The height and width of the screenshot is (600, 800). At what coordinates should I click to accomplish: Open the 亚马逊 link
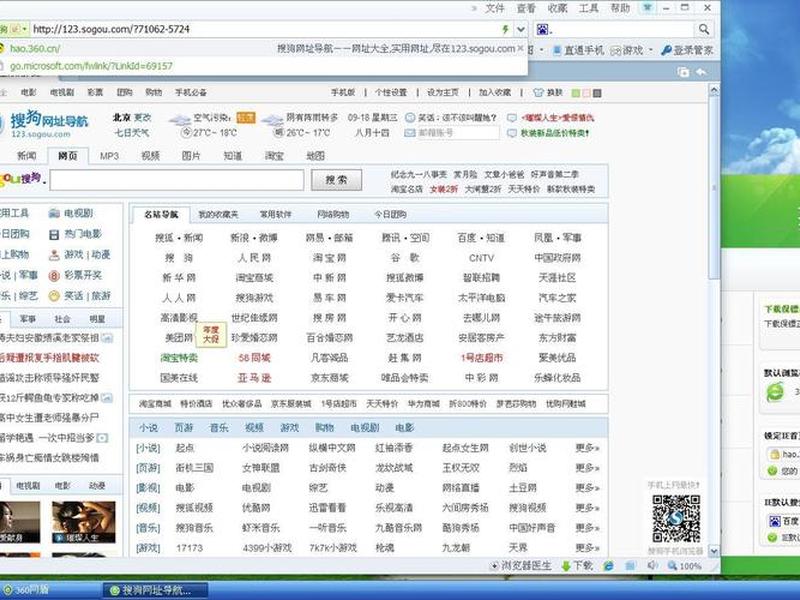pyautogui.click(x=254, y=378)
